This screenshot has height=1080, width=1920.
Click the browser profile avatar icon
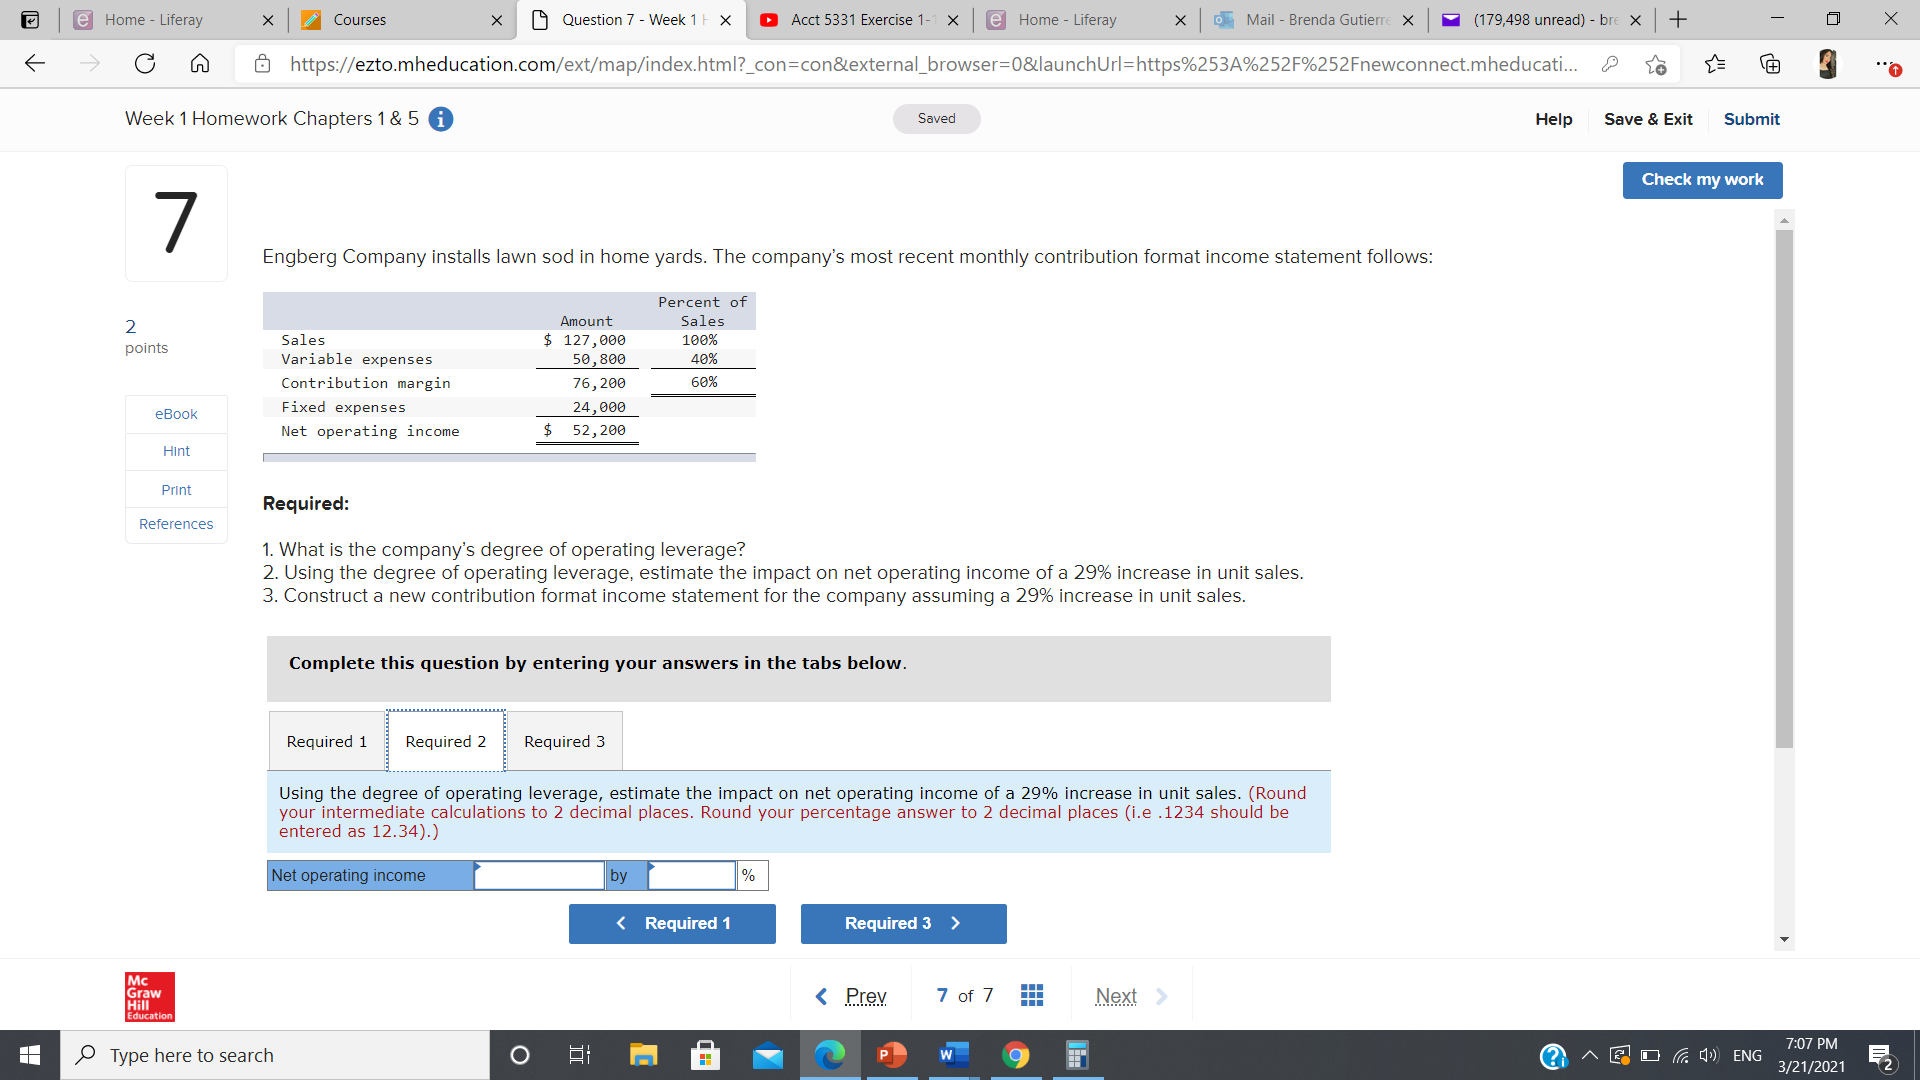tap(1827, 63)
